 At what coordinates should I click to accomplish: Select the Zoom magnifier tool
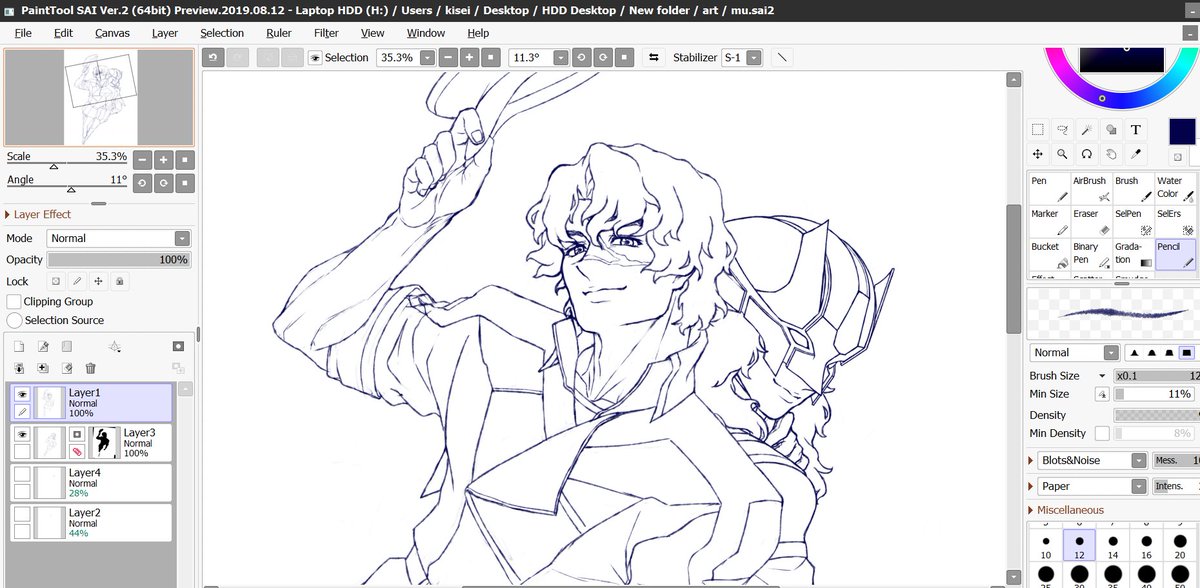(x=1062, y=154)
